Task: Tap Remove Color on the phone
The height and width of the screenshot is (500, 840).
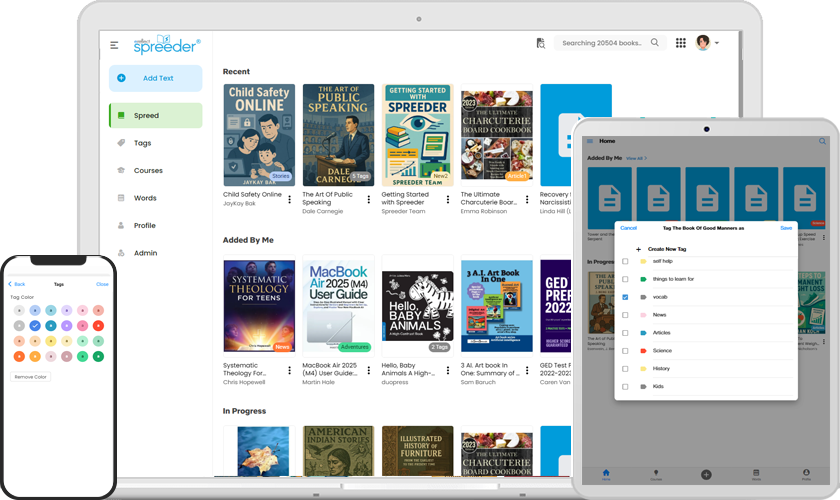Action: point(31,377)
